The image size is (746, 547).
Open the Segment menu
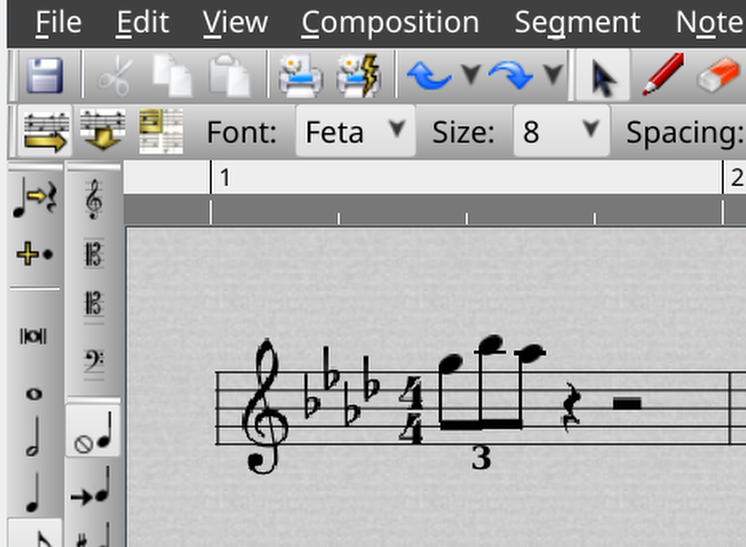[577, 22]
